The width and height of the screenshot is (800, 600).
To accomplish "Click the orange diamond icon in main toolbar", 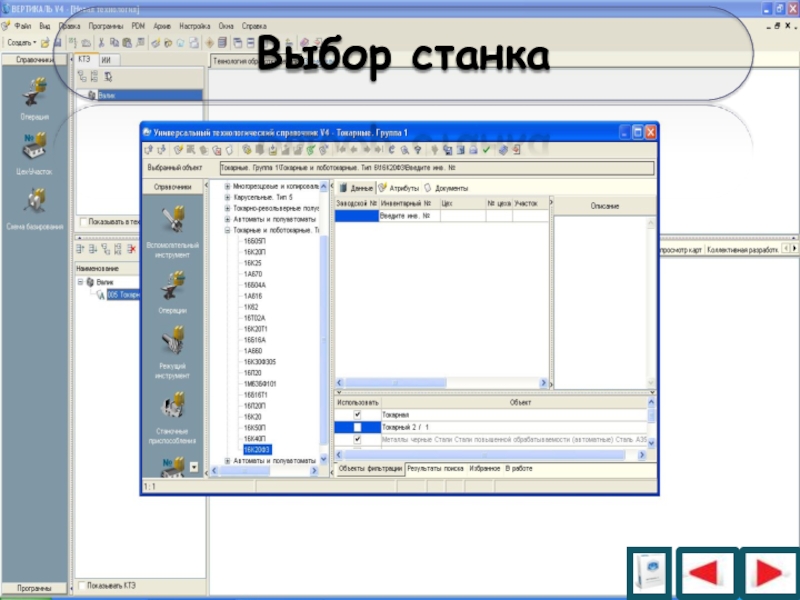I will tap(209, 43).
